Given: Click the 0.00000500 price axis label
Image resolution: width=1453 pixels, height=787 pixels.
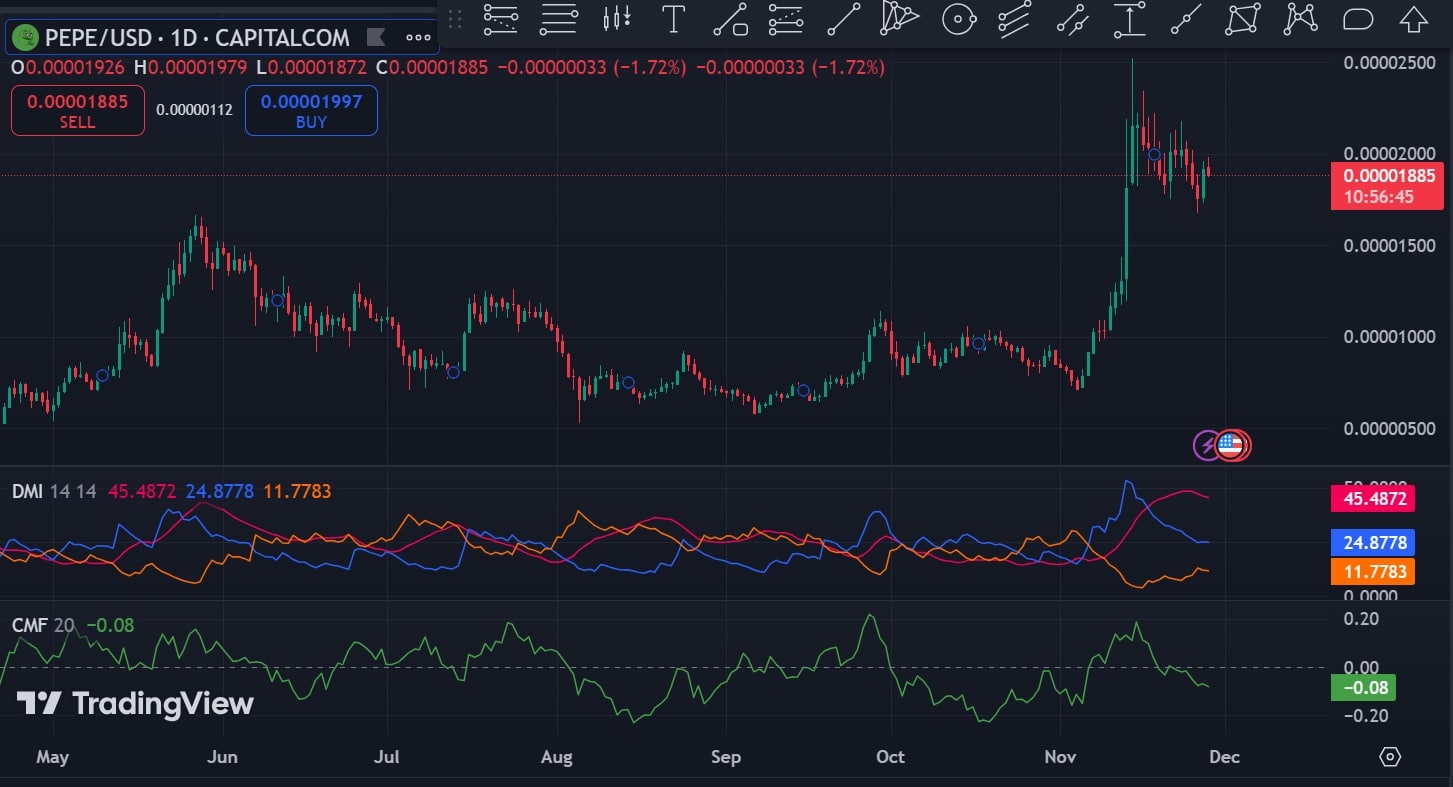Looking at the screenshot, I should [x=1389, y=429].
